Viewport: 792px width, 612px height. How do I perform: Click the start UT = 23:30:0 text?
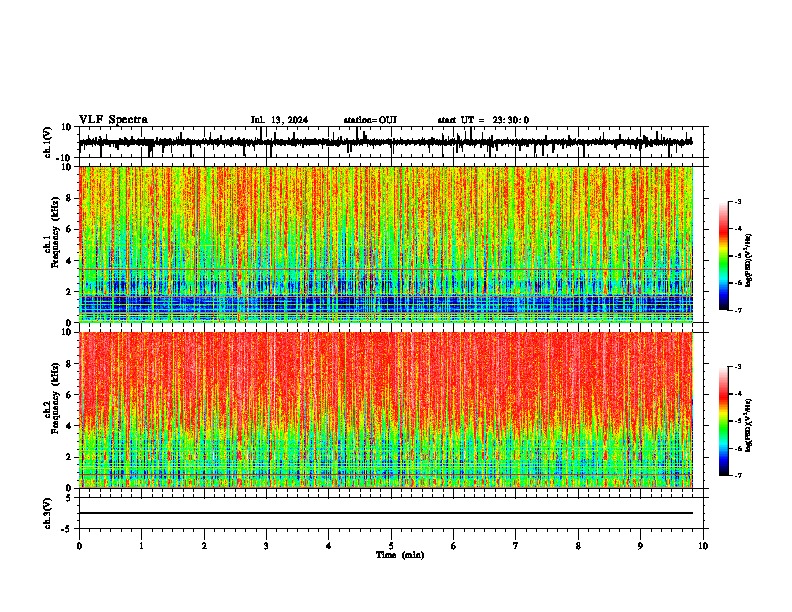click(x=483, y=120)
